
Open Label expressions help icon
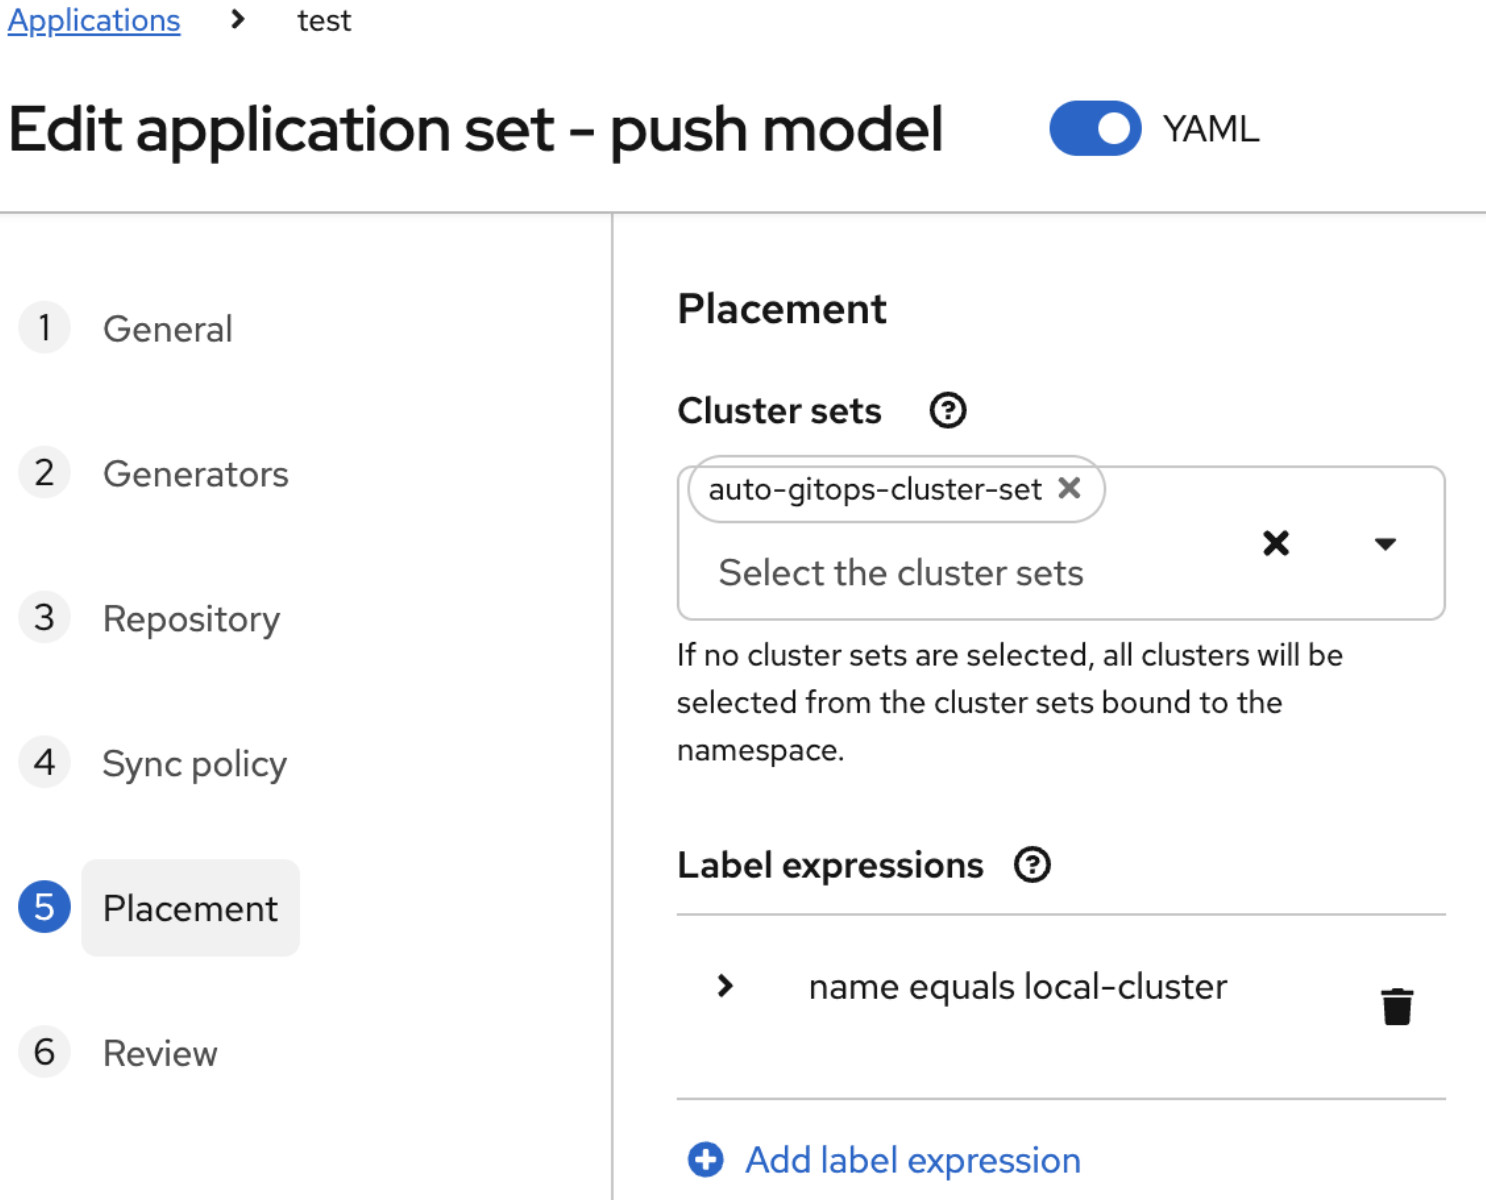click(x=1032, y=865)
